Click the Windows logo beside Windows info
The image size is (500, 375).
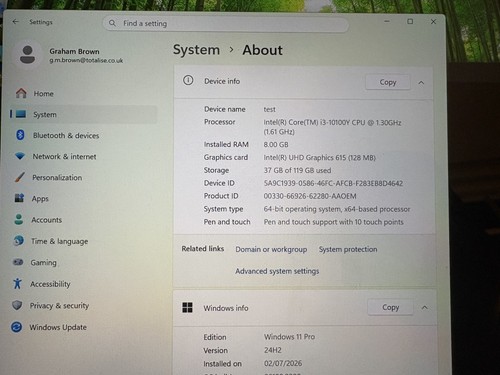click(187, 307)
